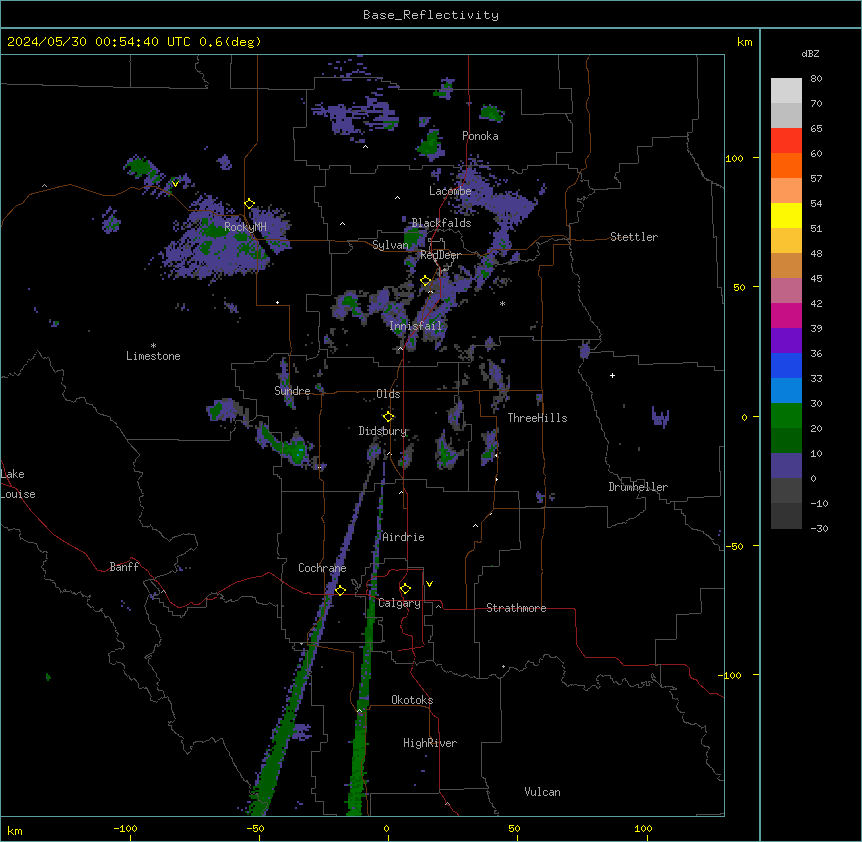The height and width of the screenshot is (842, 862).
Task: Click the -50 tick on the horizontal axis
Action: point(255,828)
